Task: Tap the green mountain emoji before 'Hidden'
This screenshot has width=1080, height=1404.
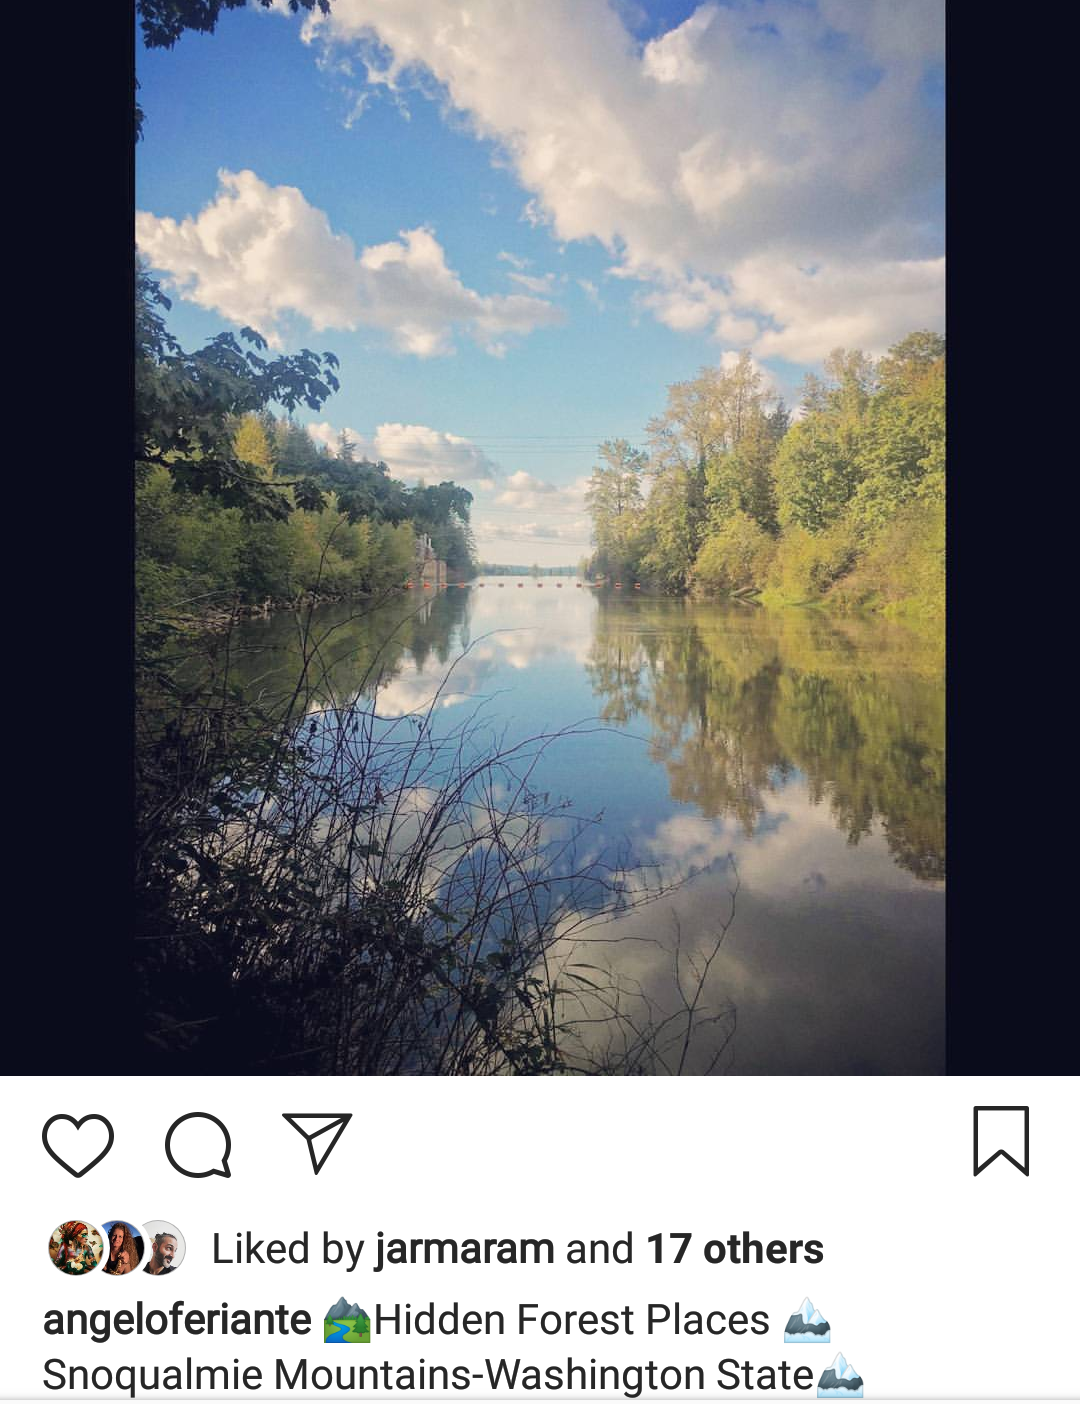Action: coord(346,1320)
